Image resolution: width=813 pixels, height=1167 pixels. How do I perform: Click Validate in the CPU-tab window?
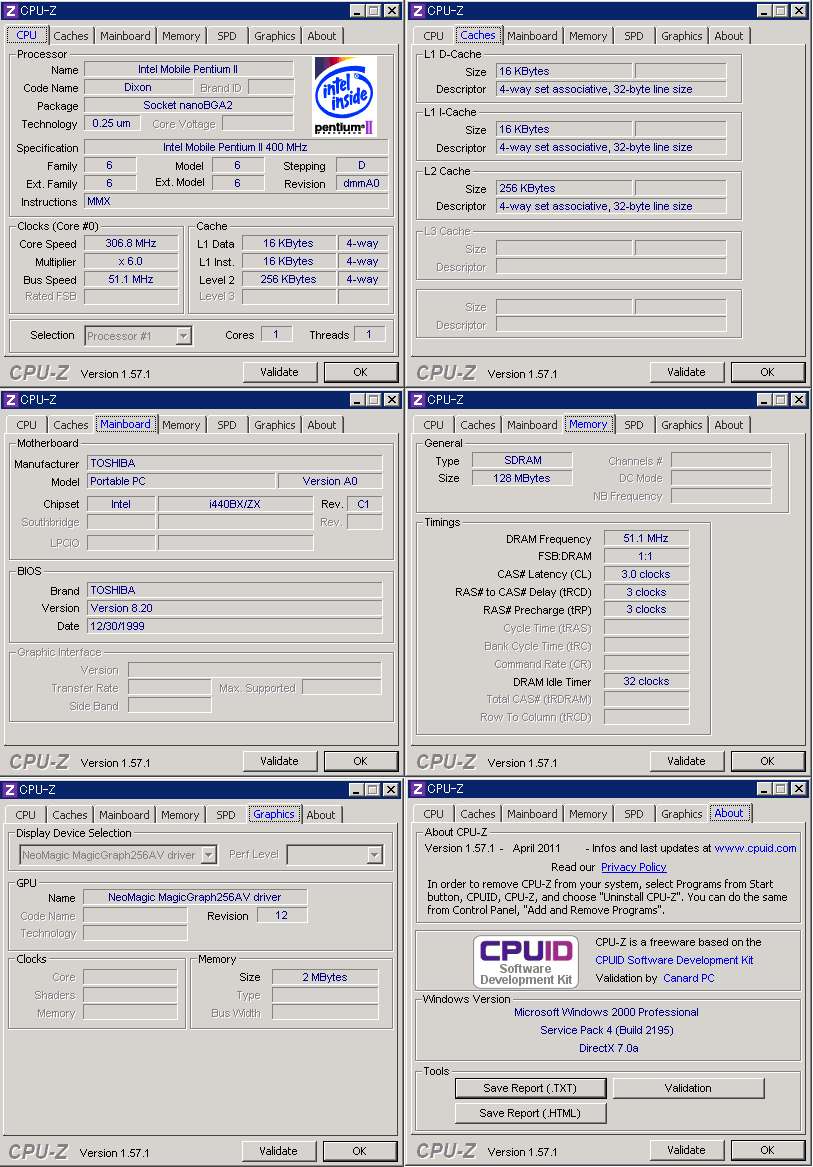pyautogui.click(x=280, y=372)
